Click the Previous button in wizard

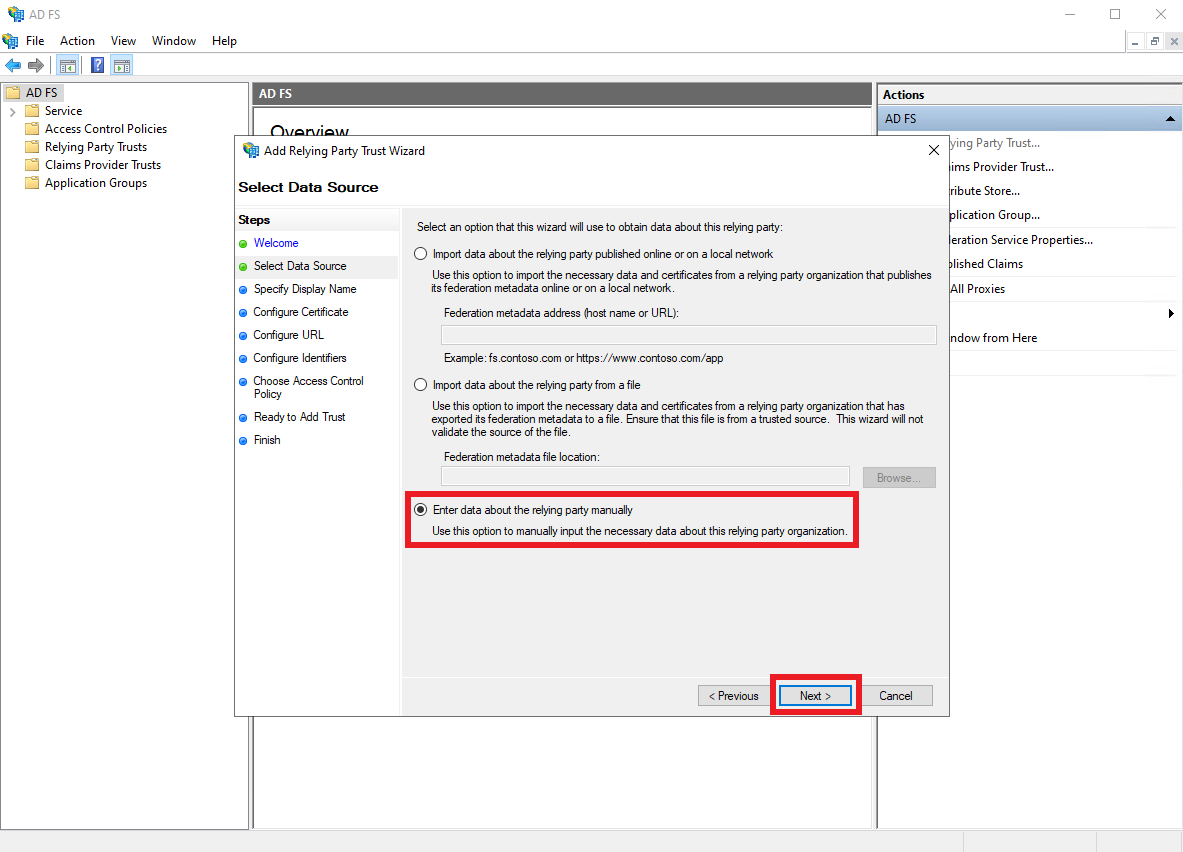click(734, 696)
